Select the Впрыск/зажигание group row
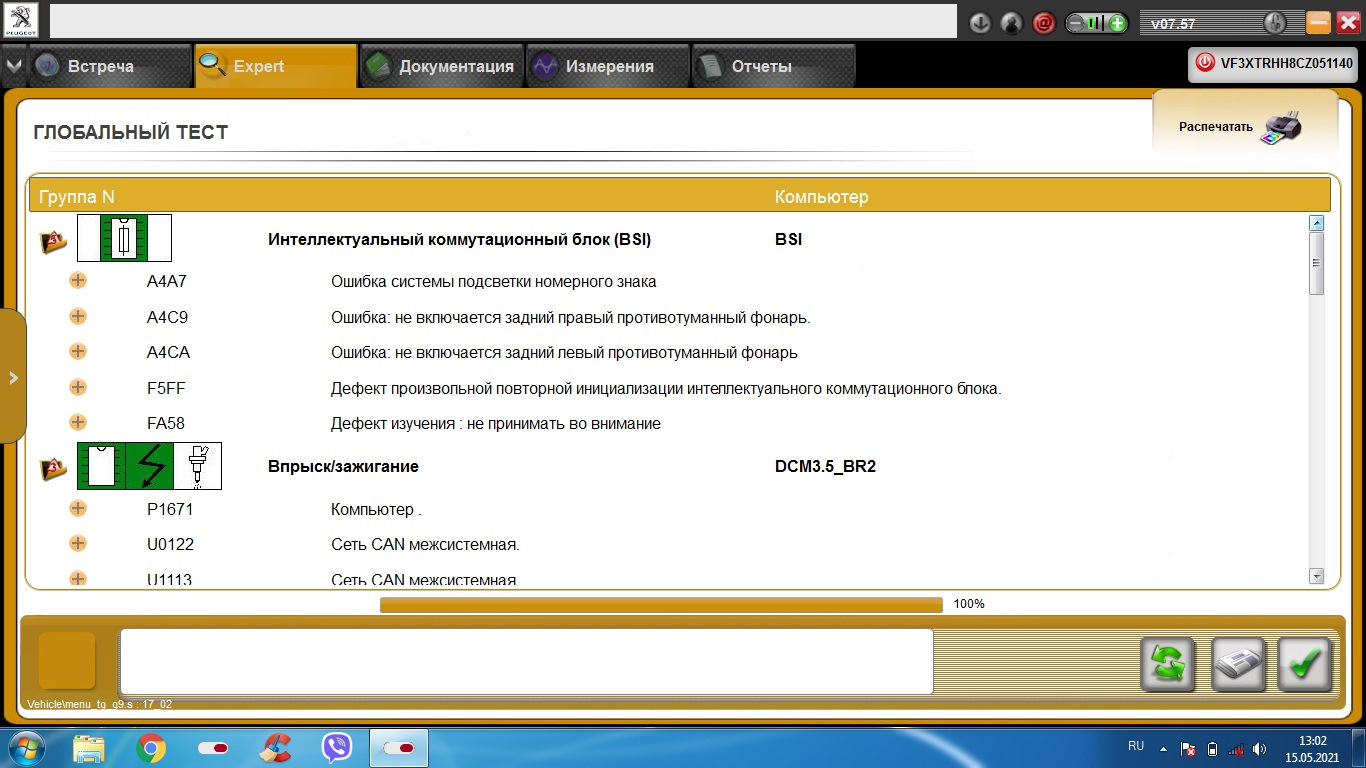This screenshot has width=1366, height=768. pos(668,466)
